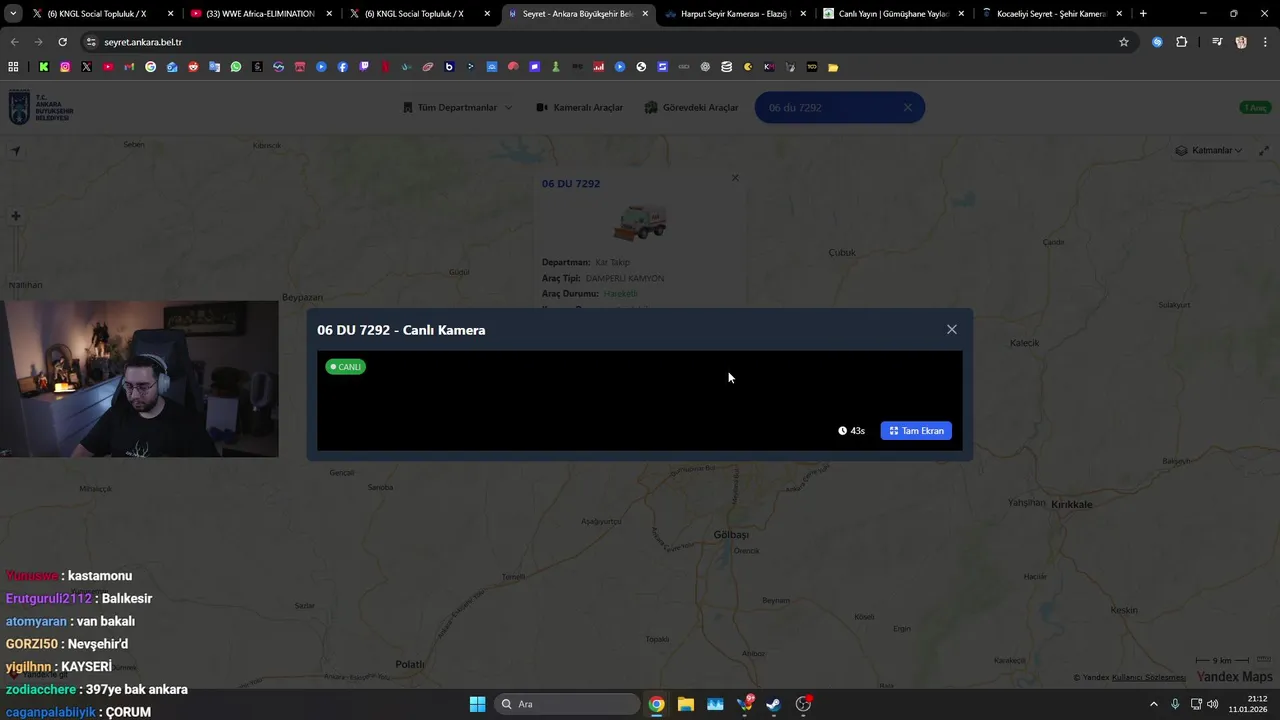
Task: Open the Facebook bookmark
Action: click(342, 67)
